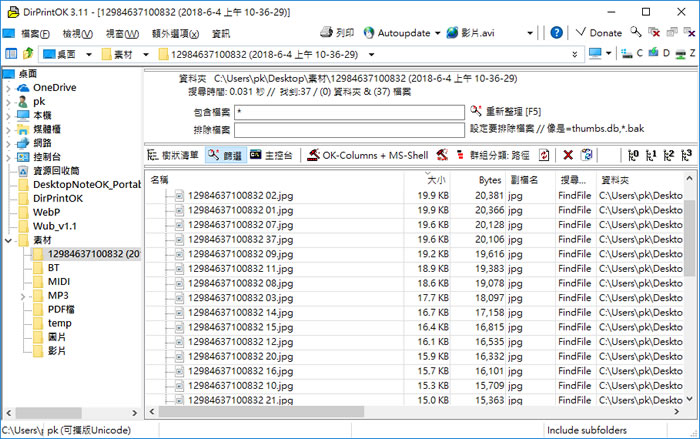Image resolution: width=700 pixels, height=439 pixels.
Task: Click the blue help question mark icon
Action: pos(556,33)
